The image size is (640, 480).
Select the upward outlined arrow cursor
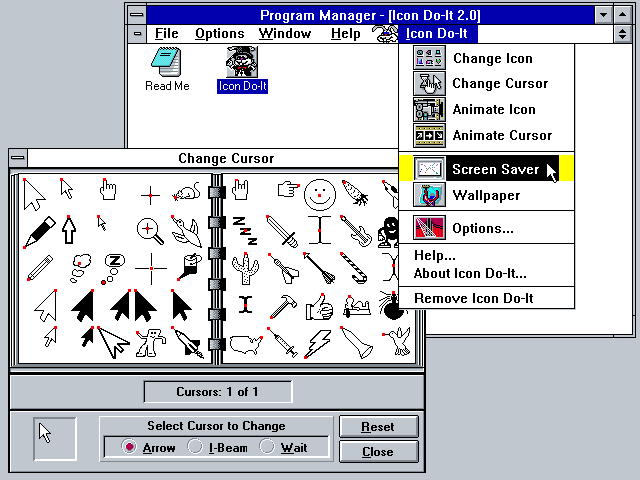click(x=69, y=230)
